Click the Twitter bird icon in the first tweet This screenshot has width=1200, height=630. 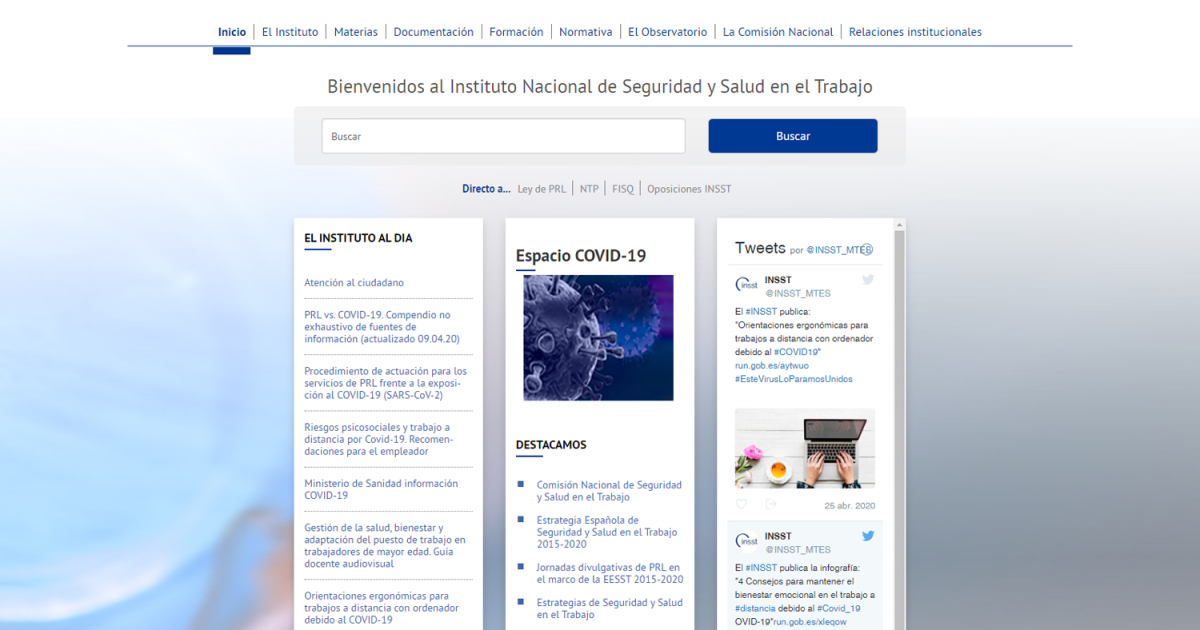pyautogui.click(x=868, y=280)
